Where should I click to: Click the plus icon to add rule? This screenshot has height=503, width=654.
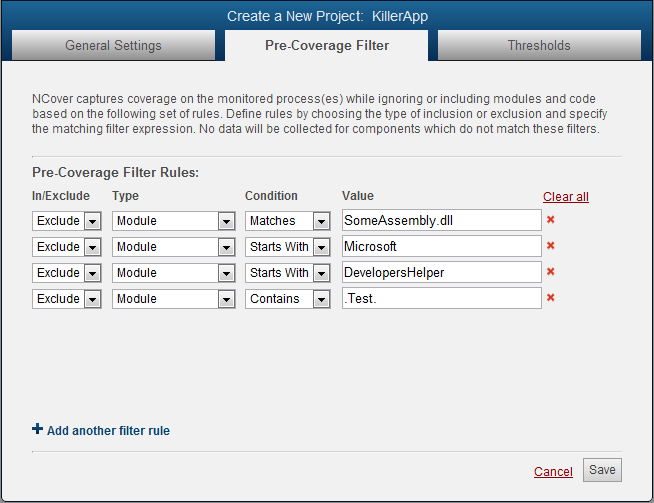38,430
